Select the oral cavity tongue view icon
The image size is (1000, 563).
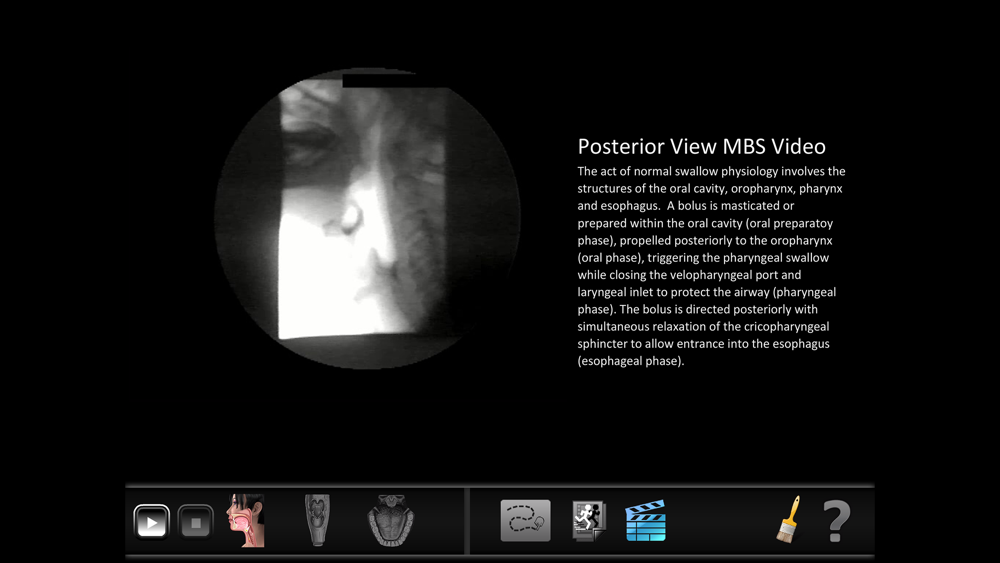coord(391,520)
